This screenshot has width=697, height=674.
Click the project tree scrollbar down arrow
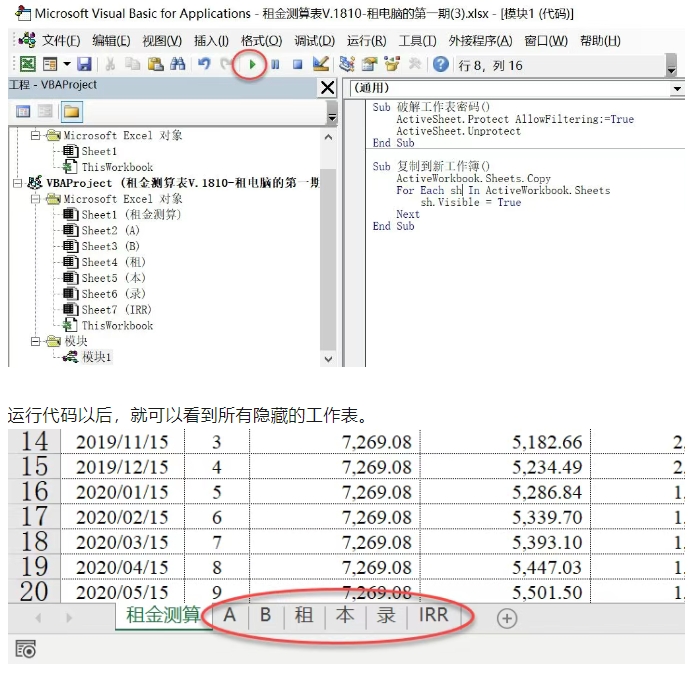tap(328, 358)
